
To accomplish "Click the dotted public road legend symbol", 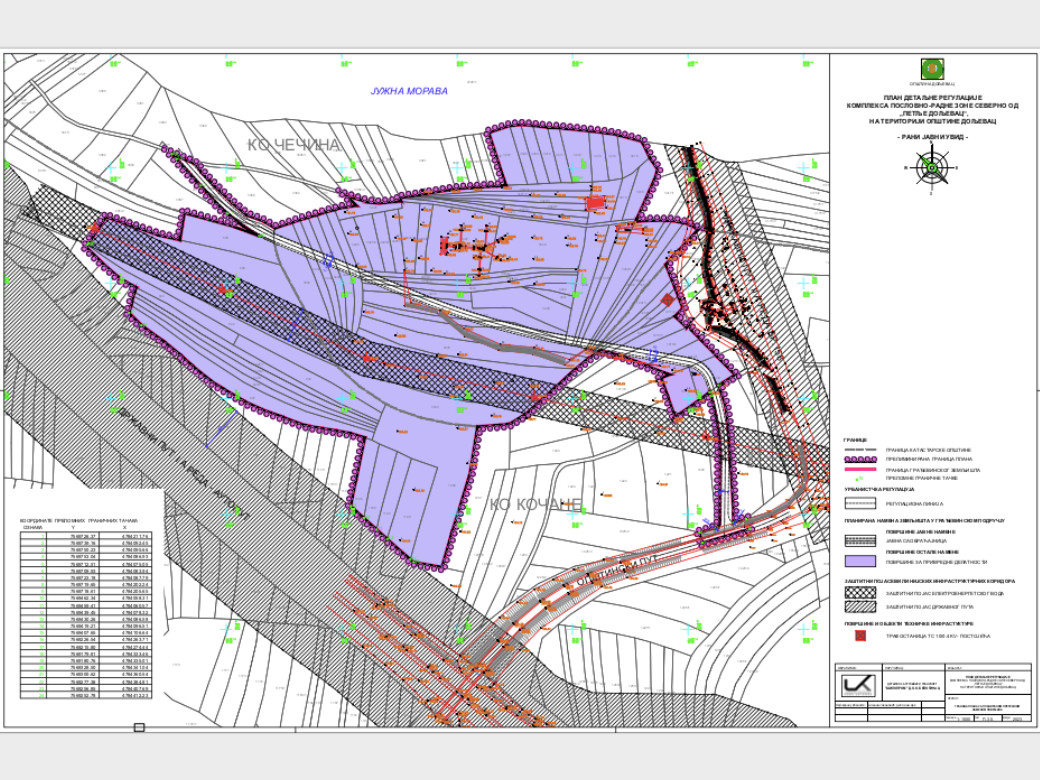I will [x=858, y=540].
